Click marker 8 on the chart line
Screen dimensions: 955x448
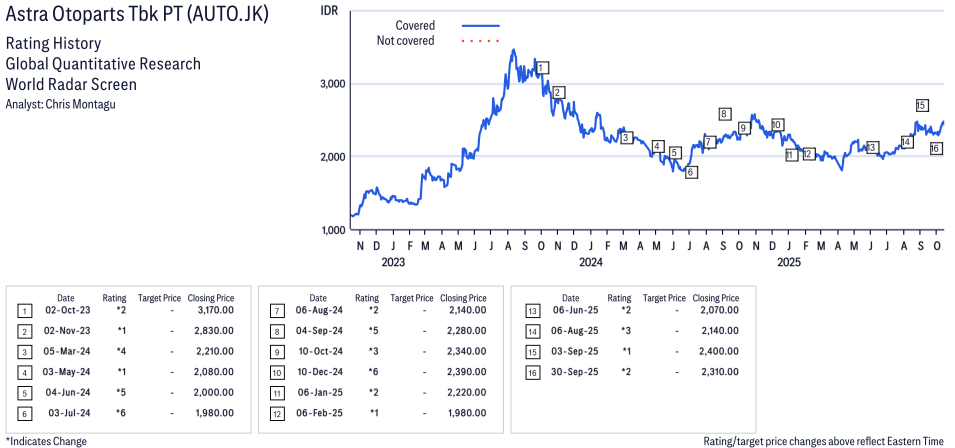click(x=724, y=114)
